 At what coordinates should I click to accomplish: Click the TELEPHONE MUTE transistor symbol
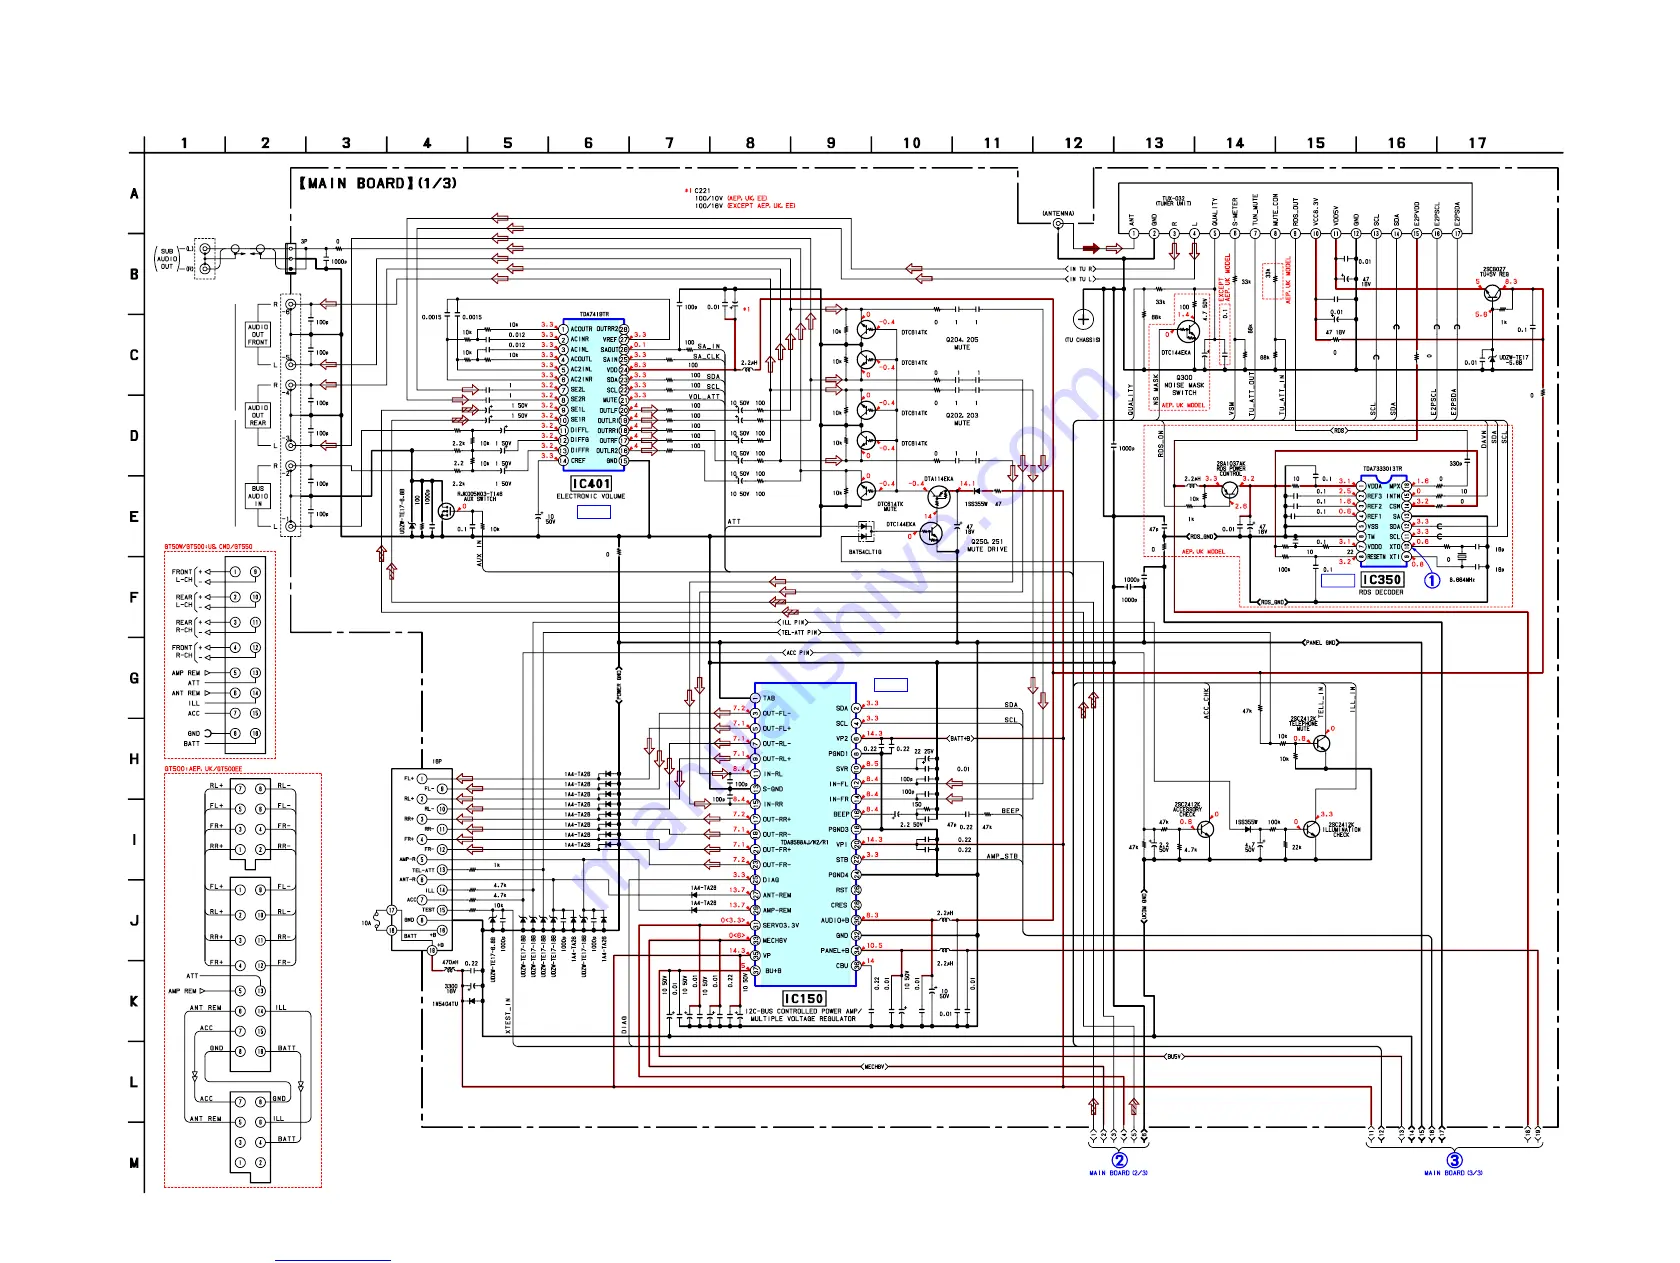pos(1321,743)
